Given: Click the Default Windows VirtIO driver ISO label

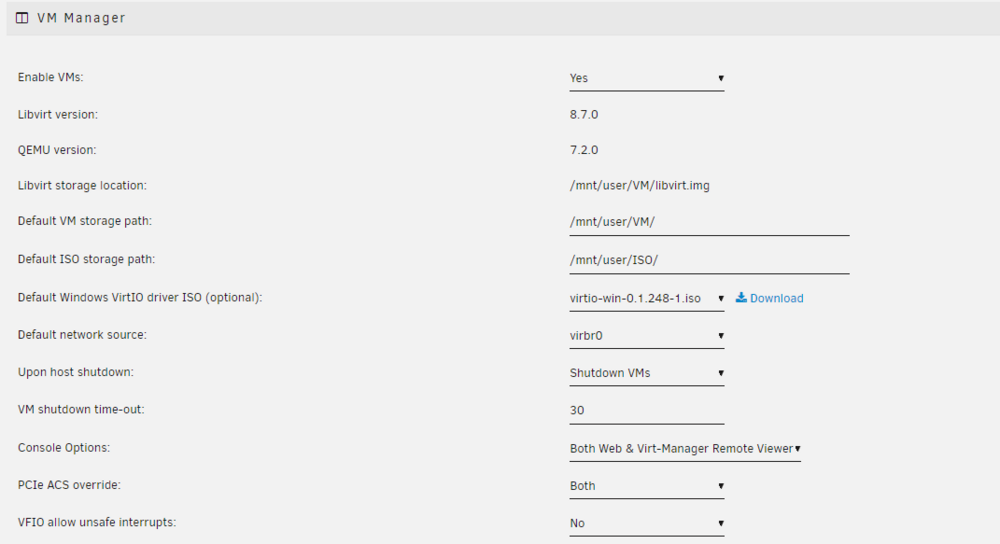Looking at the screenshot, I should [x=140, y=298].
